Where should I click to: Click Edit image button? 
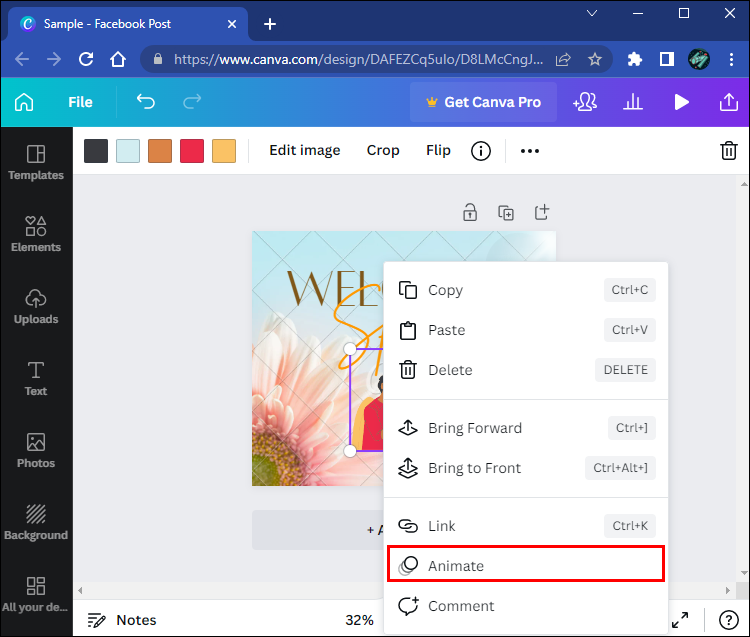(x=305, y=150)
